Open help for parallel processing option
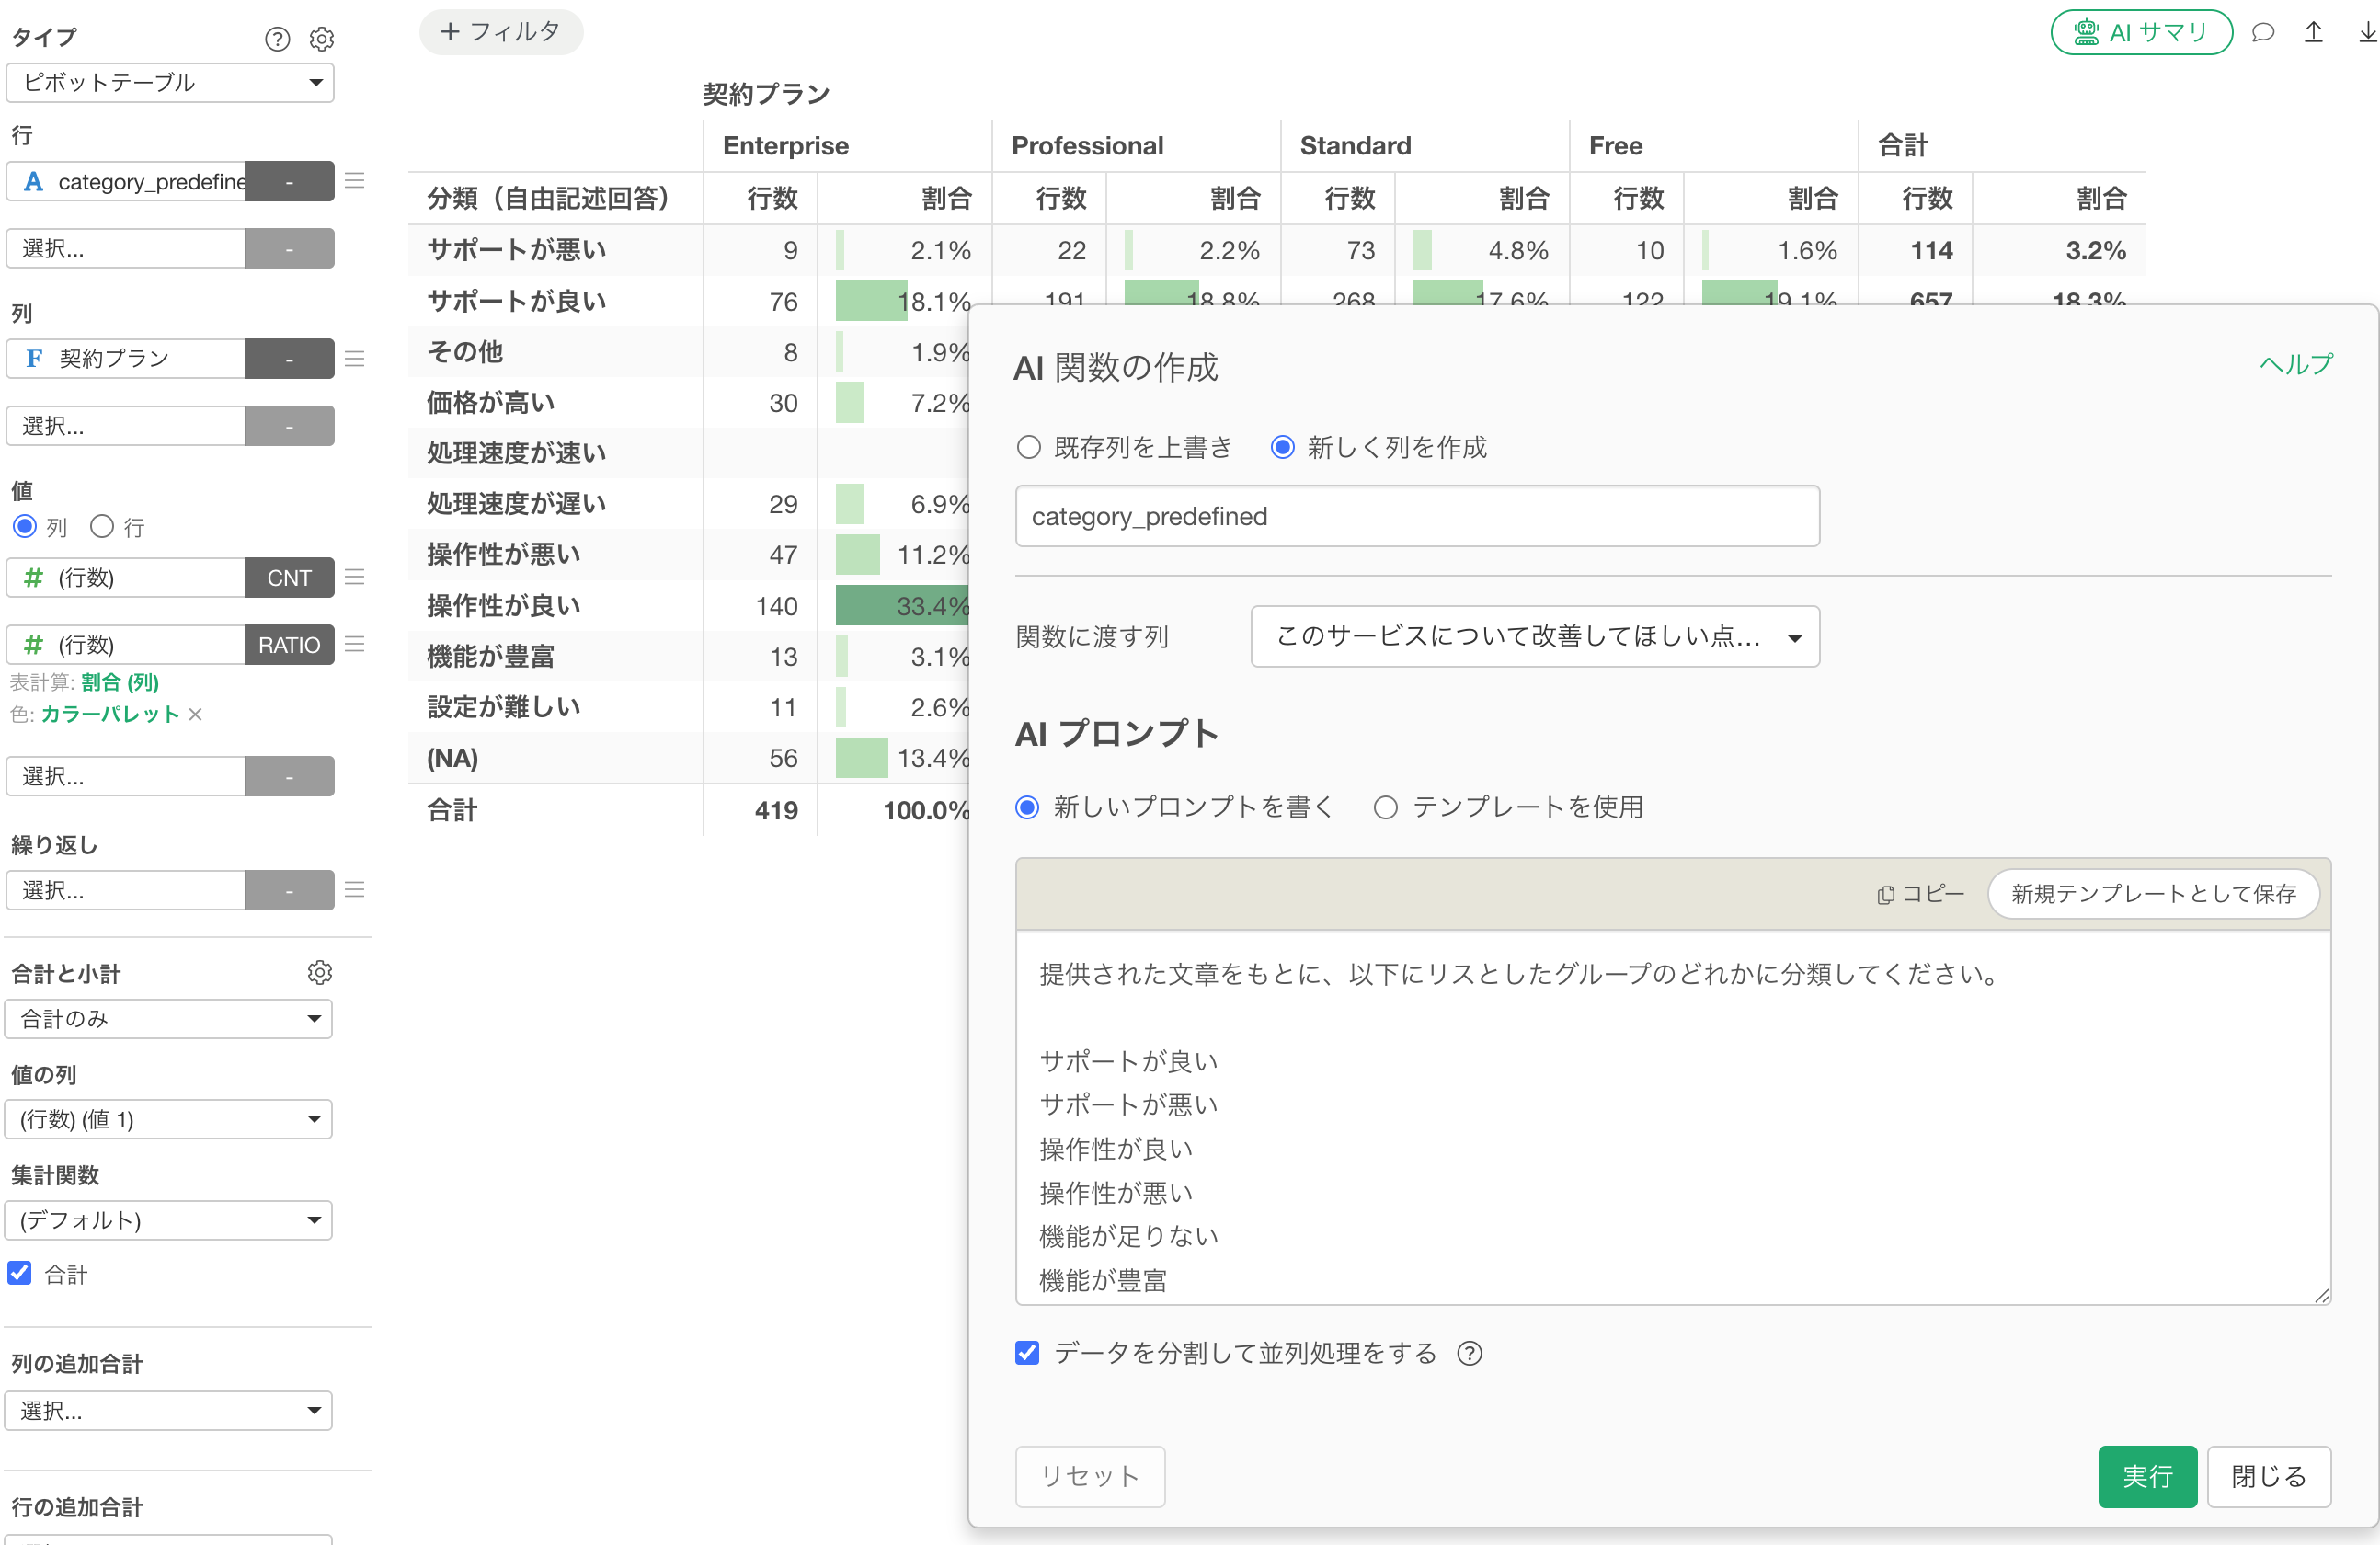 1469,1353
